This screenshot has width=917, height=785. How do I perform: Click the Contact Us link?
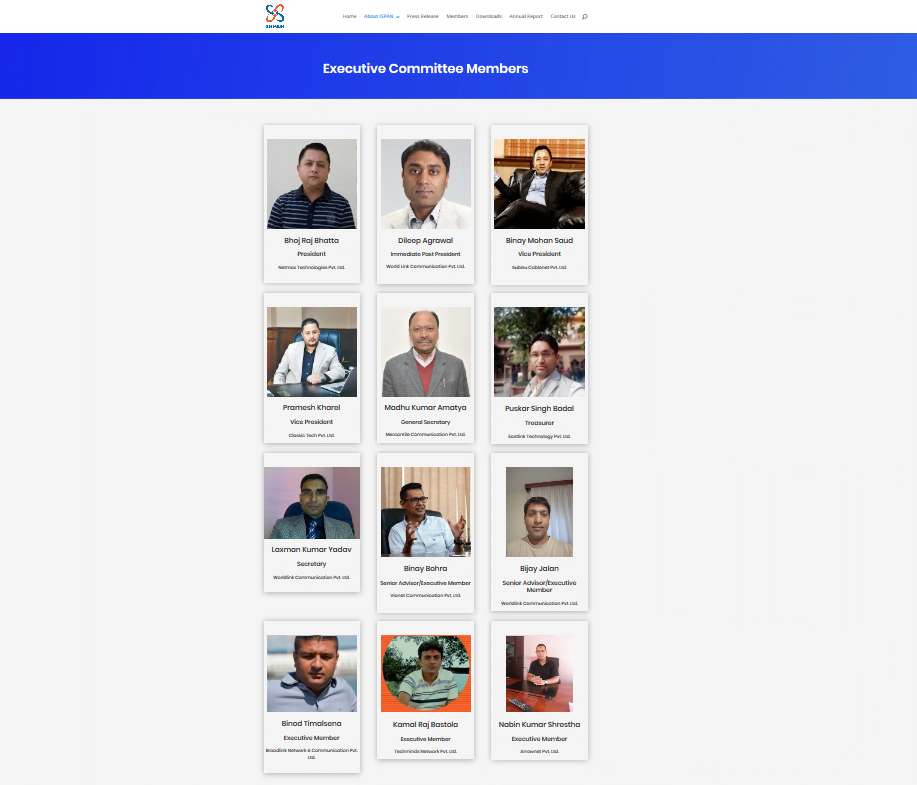pyautogui.click(x=563, y=17)
